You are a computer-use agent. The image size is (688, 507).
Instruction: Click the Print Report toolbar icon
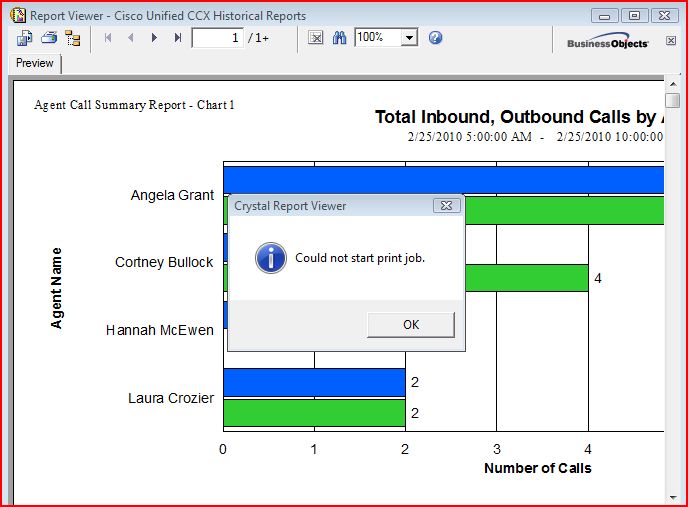click(49, 38)
